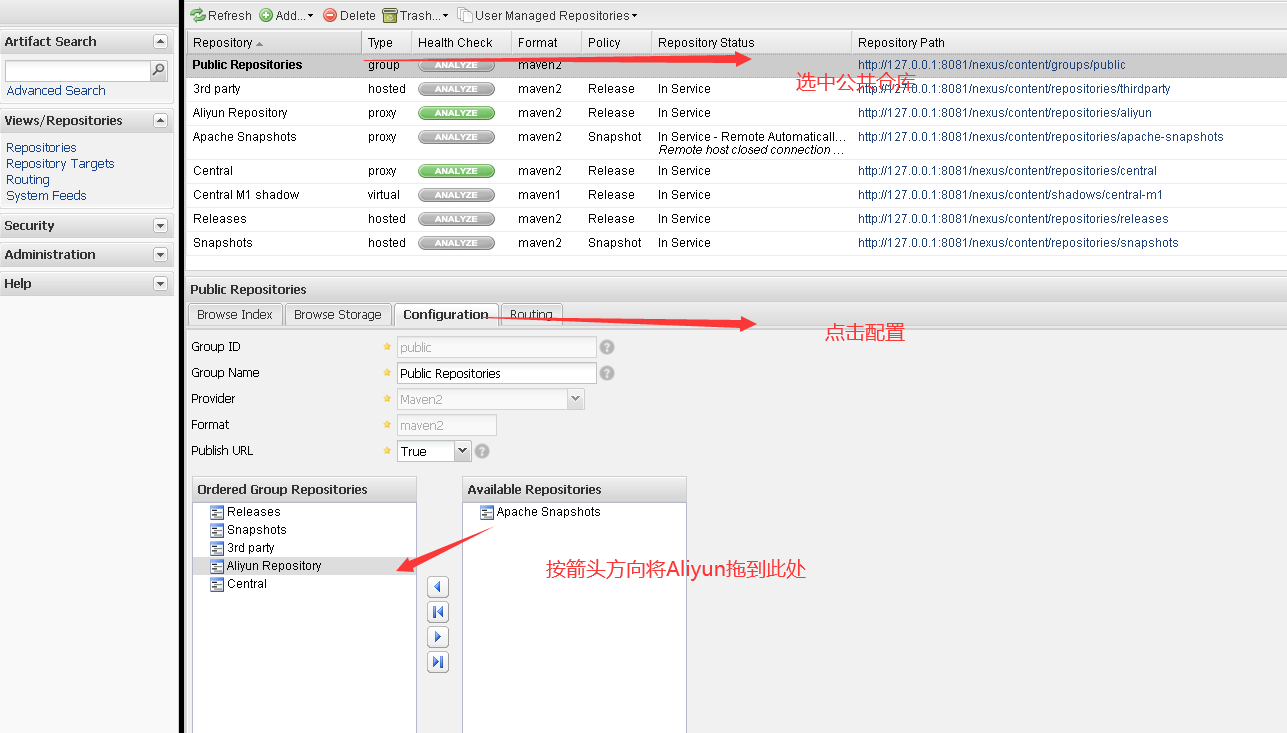Expand the Security panel

pos(160,226)
